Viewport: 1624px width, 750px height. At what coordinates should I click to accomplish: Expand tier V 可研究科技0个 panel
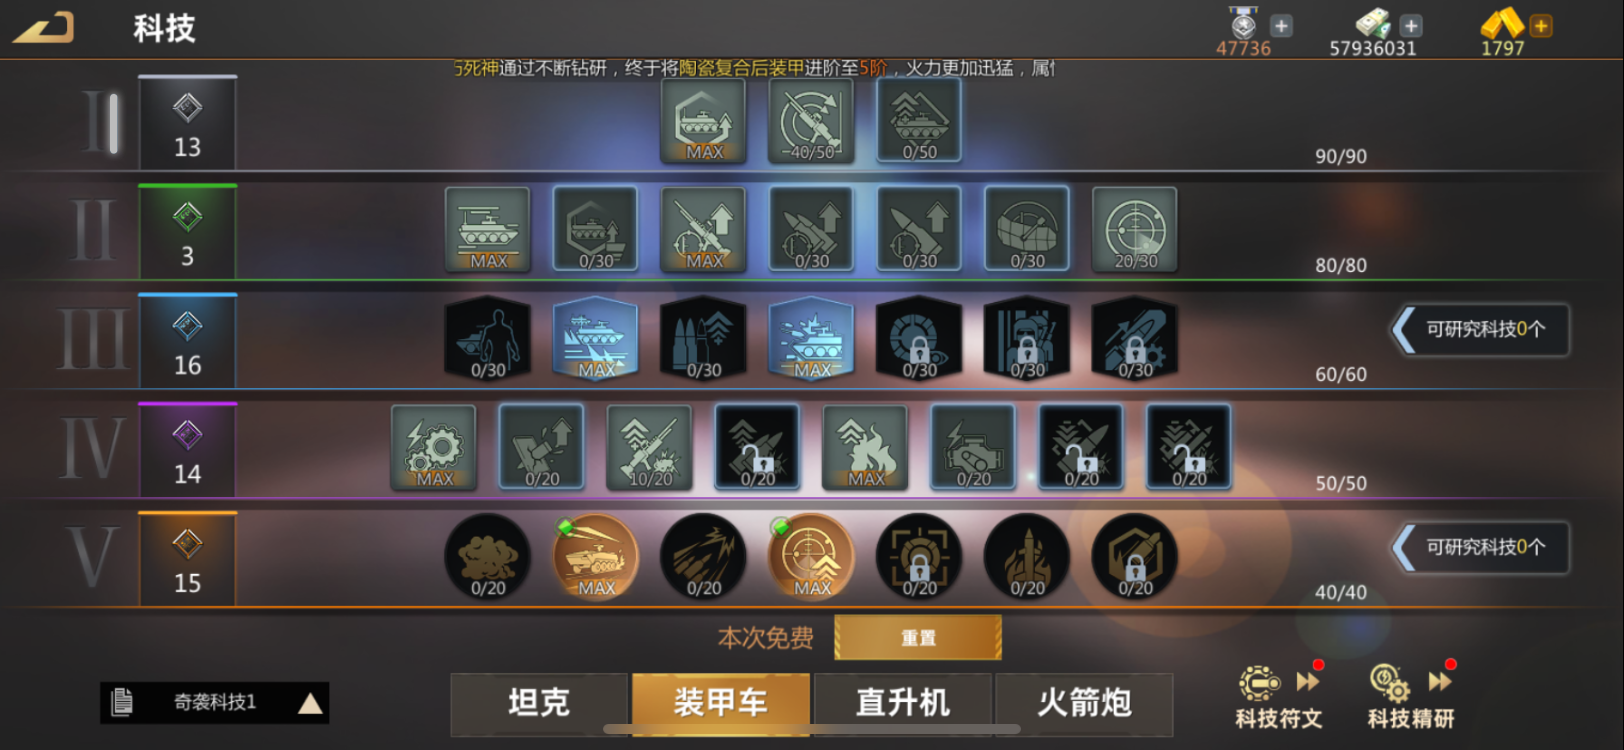click(1480, 547)
